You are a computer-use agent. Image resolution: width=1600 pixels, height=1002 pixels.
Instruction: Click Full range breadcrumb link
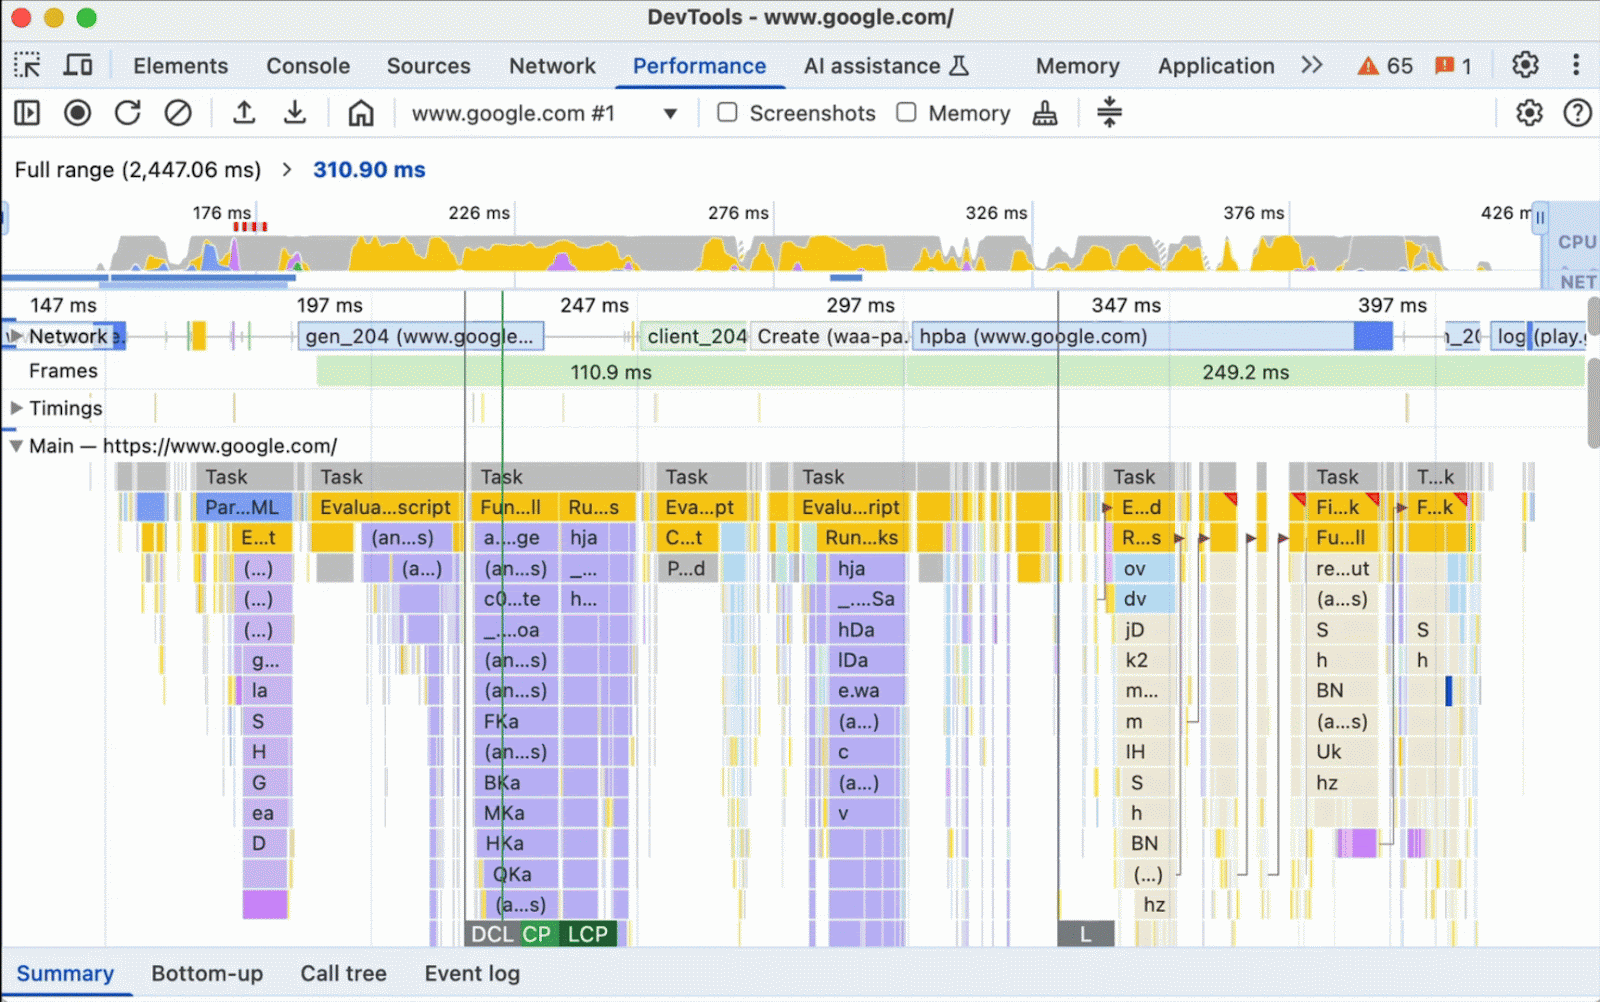click(138, 170)
